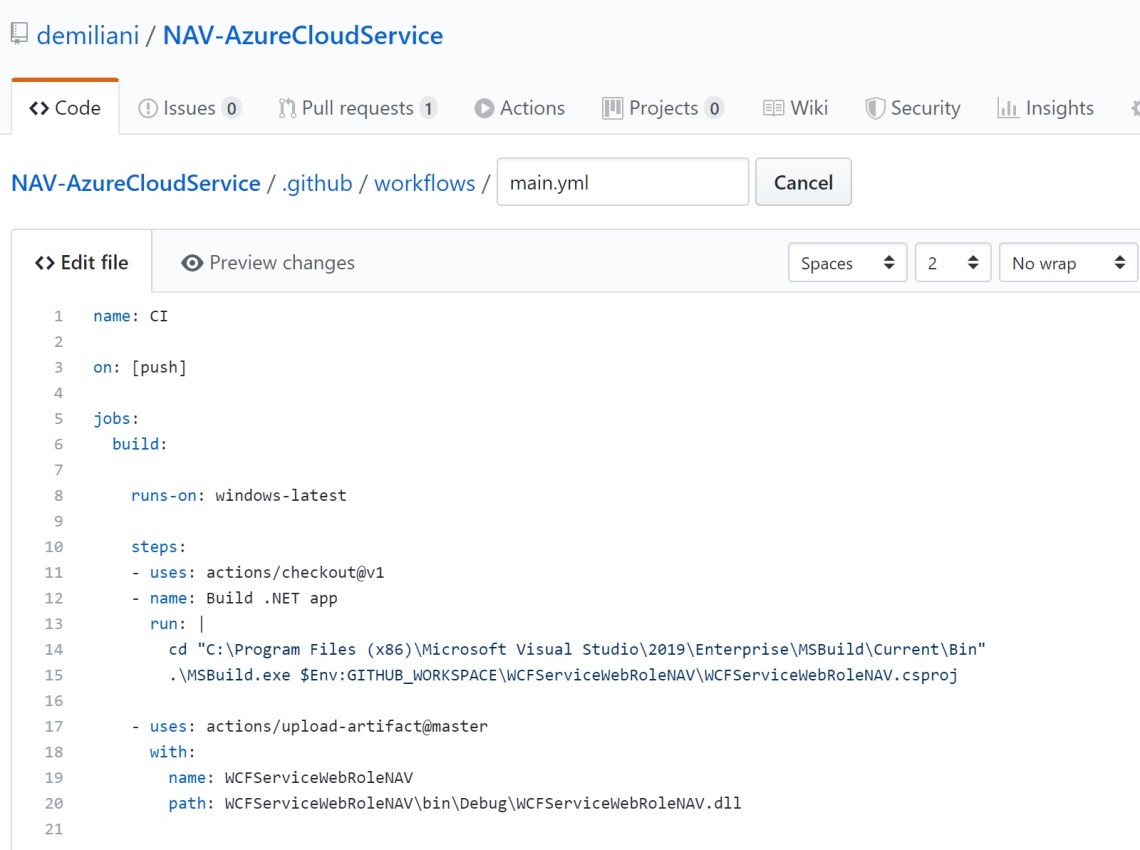Open the workflows breadcrumb link
This screenshot has width=1140, height=850.
pyautogui.click(x=424, y=183)
